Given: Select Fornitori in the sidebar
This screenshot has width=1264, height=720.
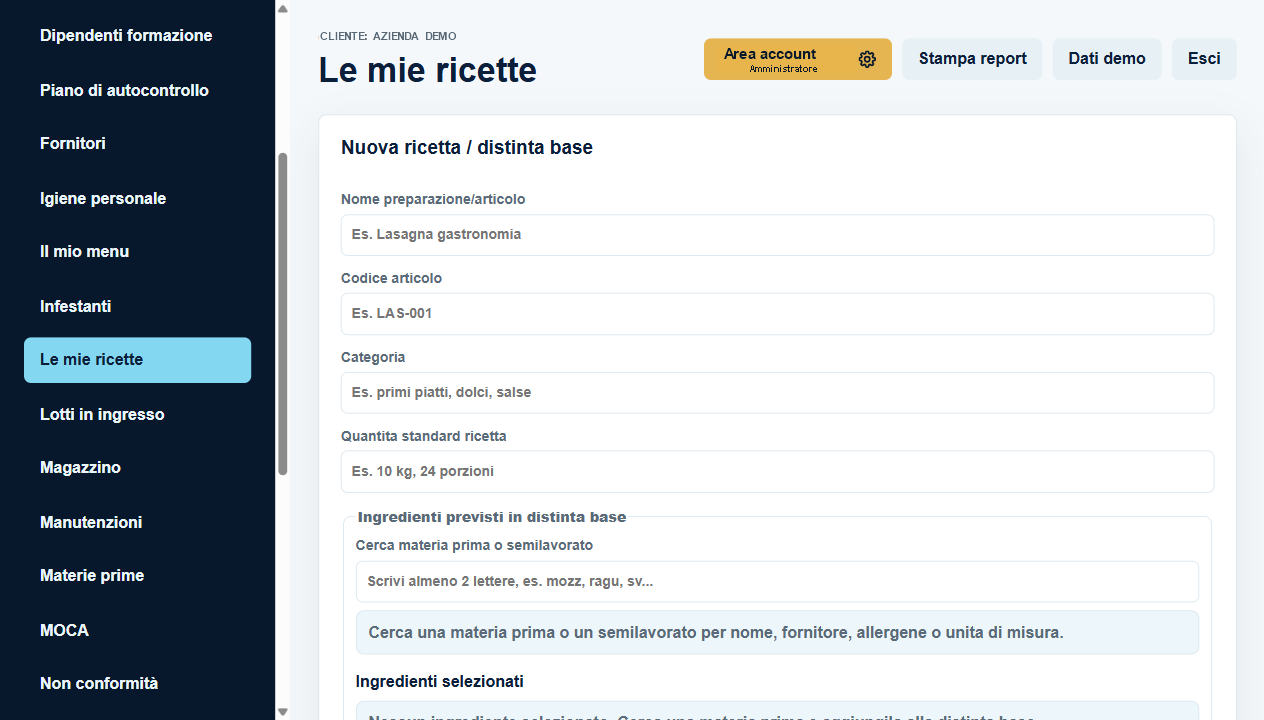Looking at the screenshot, I should click(137, 144).
